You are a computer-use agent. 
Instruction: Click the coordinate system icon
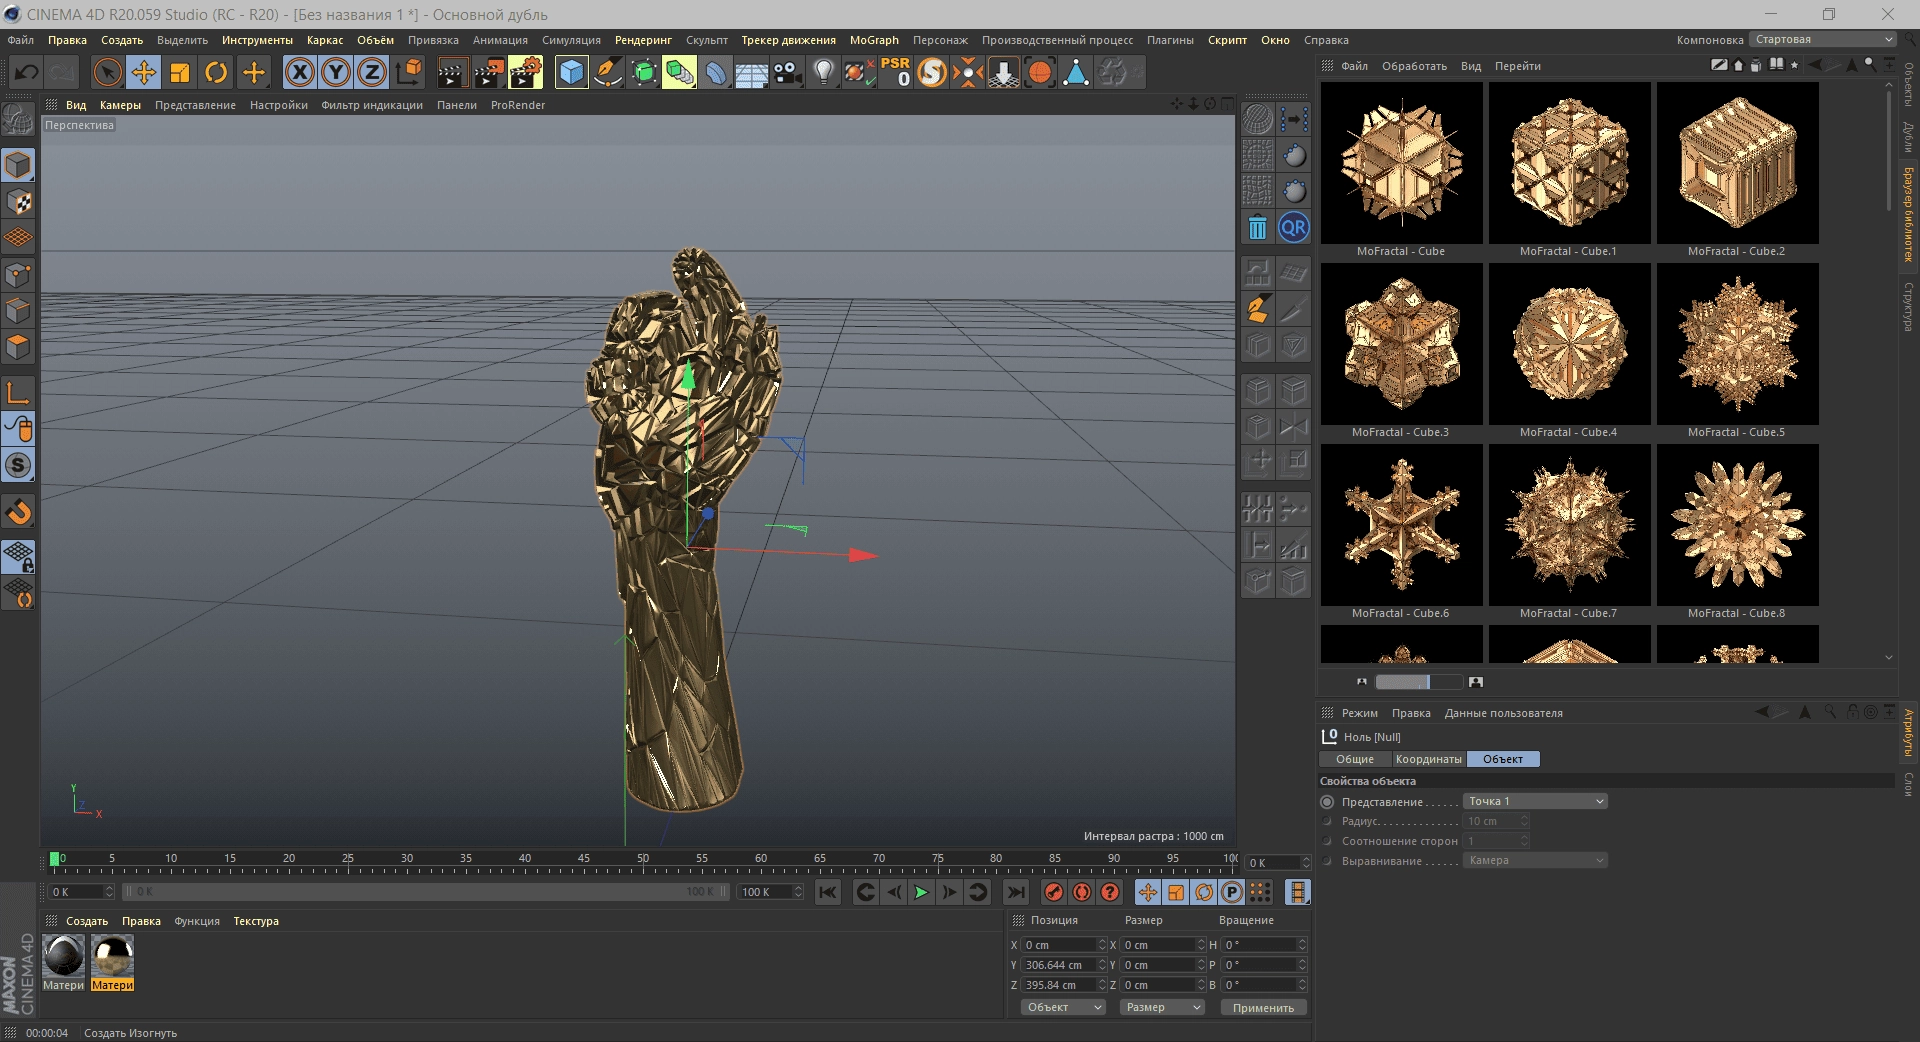[x=409, y=72]
